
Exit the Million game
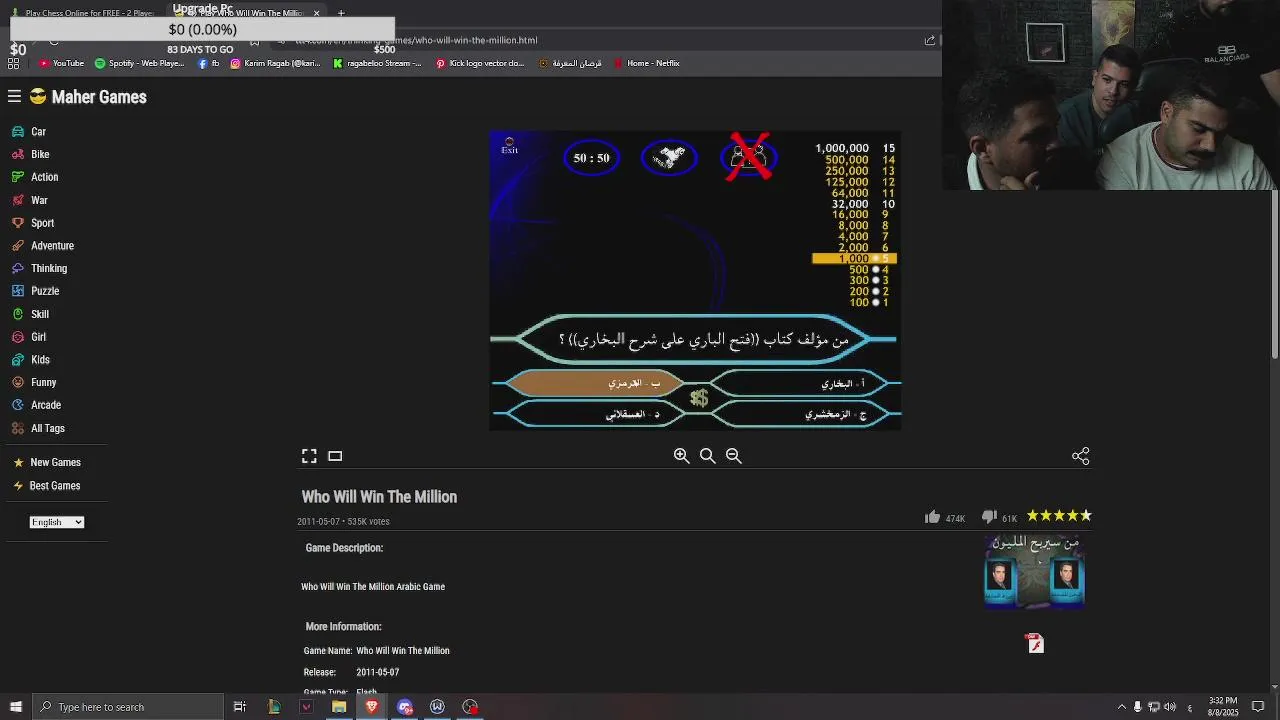tap(509, 147)
